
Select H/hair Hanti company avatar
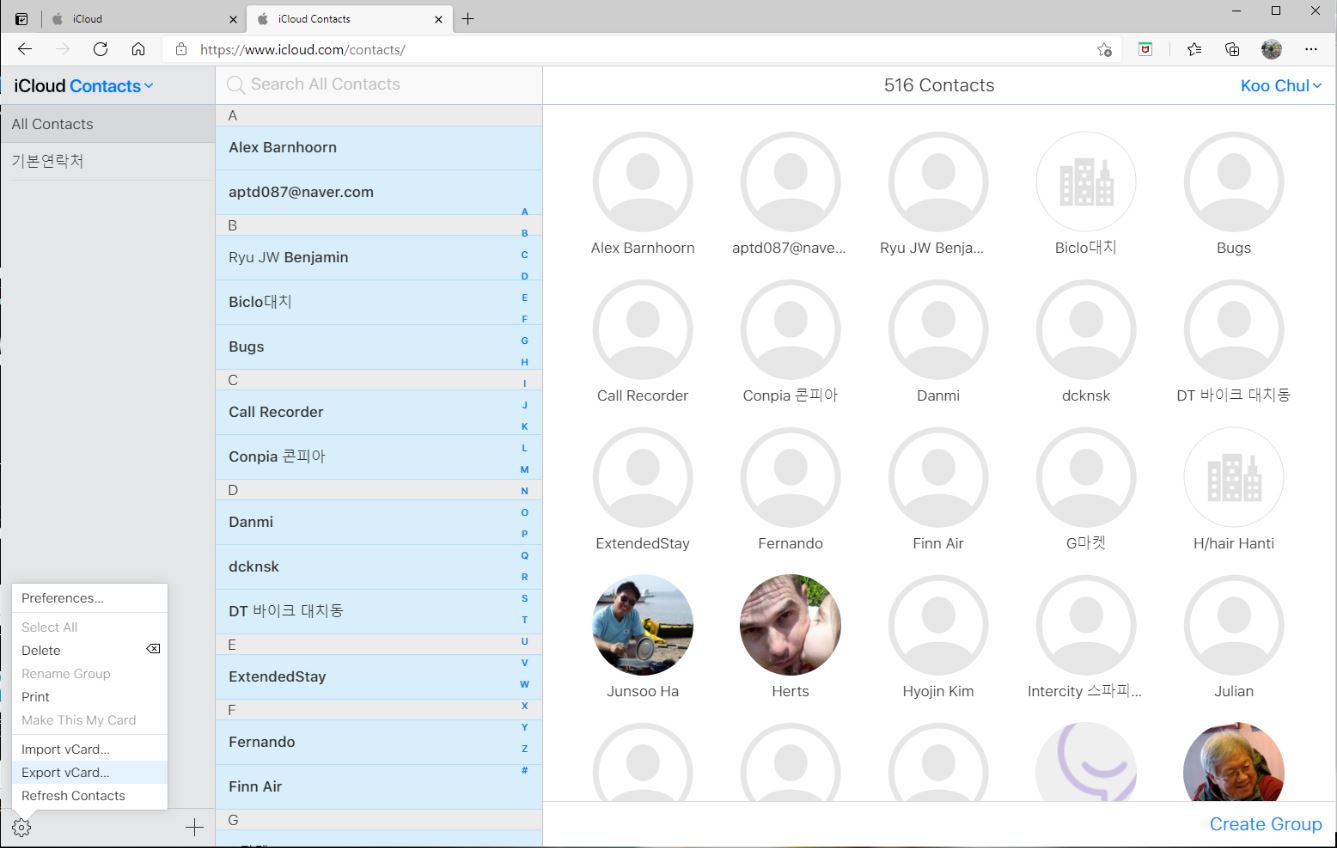(x=1234, y=478)
